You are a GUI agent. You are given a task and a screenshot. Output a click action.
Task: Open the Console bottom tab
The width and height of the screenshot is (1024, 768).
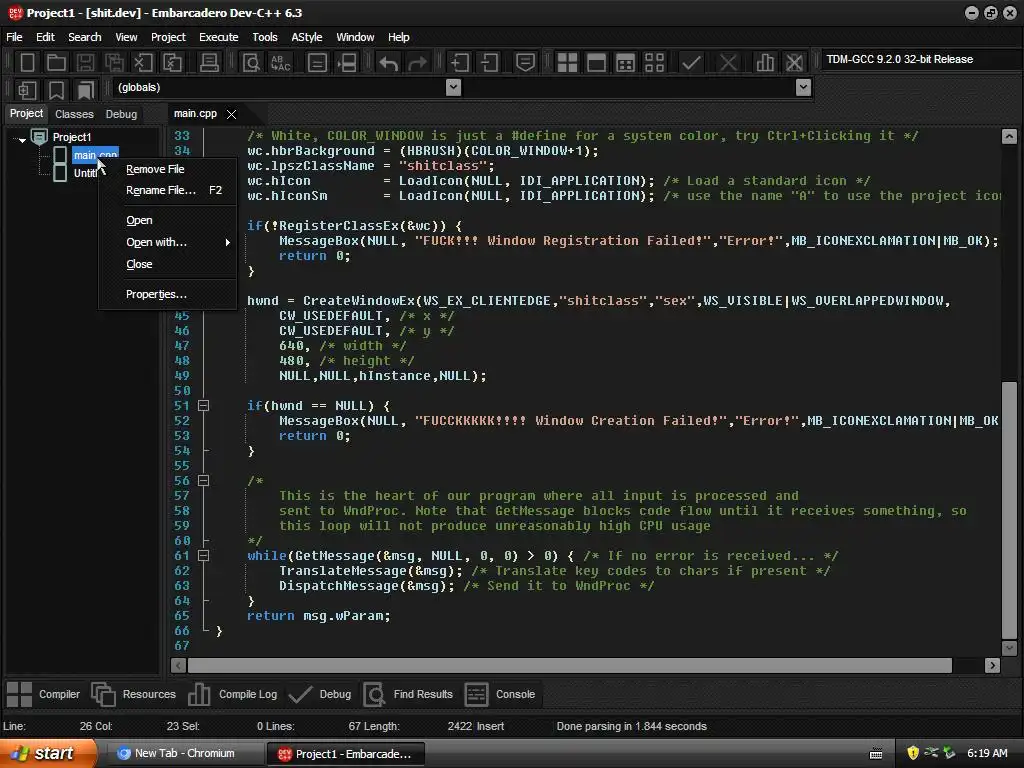coord(500,694)
